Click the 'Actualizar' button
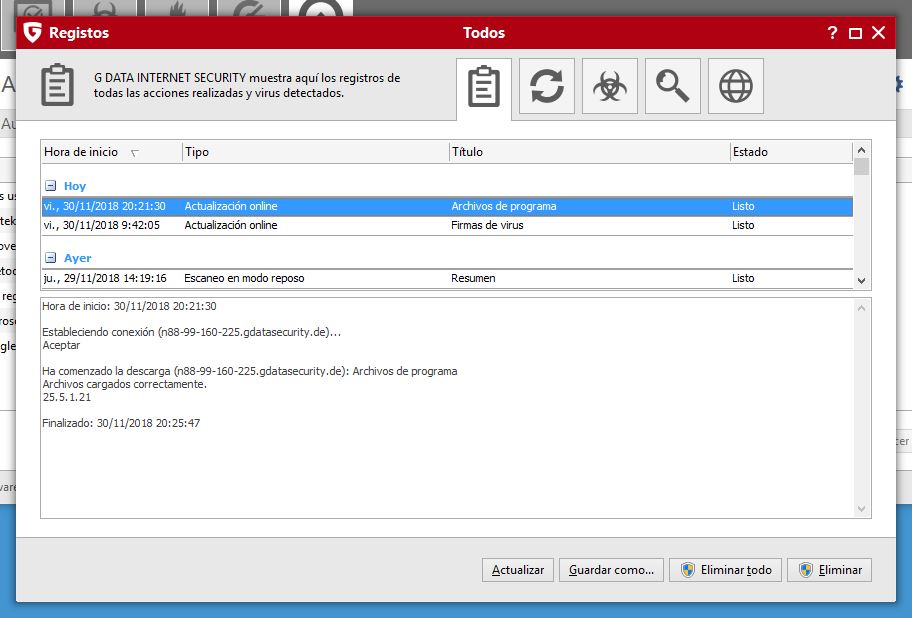Image resolution: width=912 pixels, height=618 pixels. point(518,570)
